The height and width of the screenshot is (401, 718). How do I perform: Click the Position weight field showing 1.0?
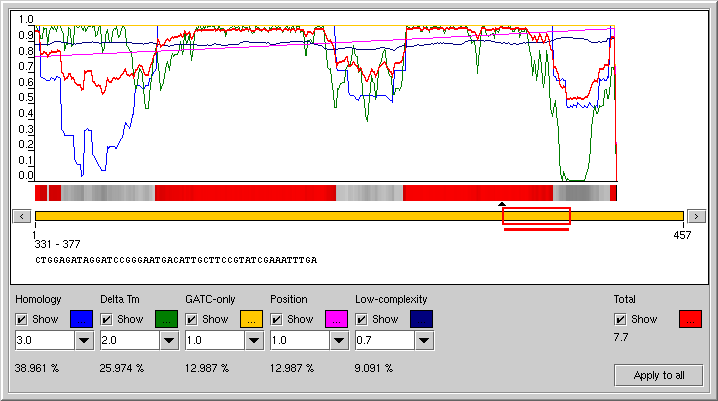(300, 341)
